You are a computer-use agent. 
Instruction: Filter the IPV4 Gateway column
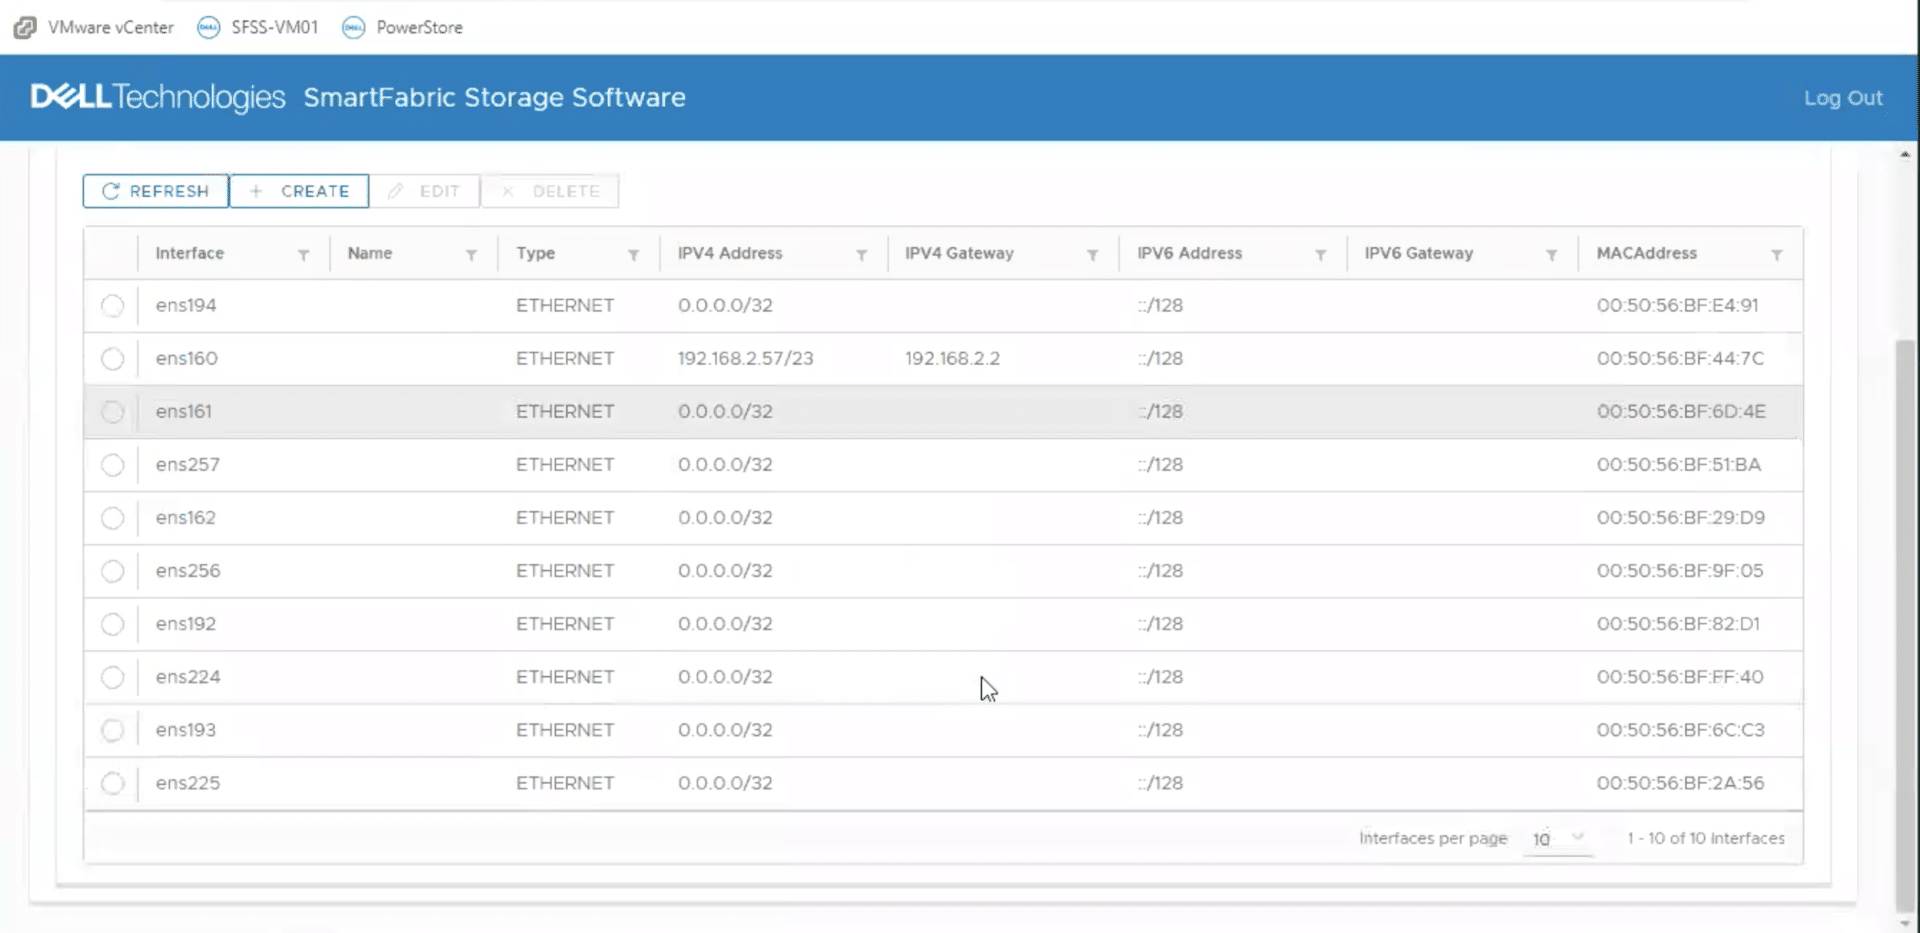pyautogui.click(x=1092, y=255)
